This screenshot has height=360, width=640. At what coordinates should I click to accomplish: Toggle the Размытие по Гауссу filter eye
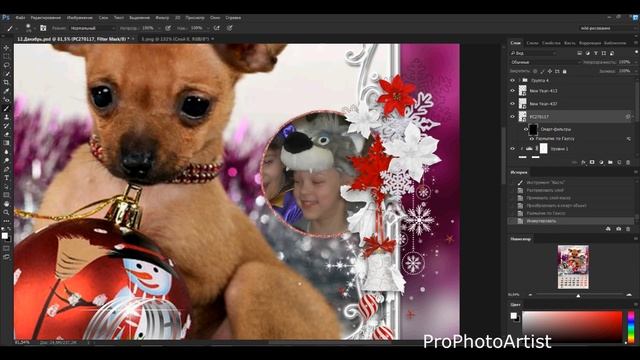531,139
